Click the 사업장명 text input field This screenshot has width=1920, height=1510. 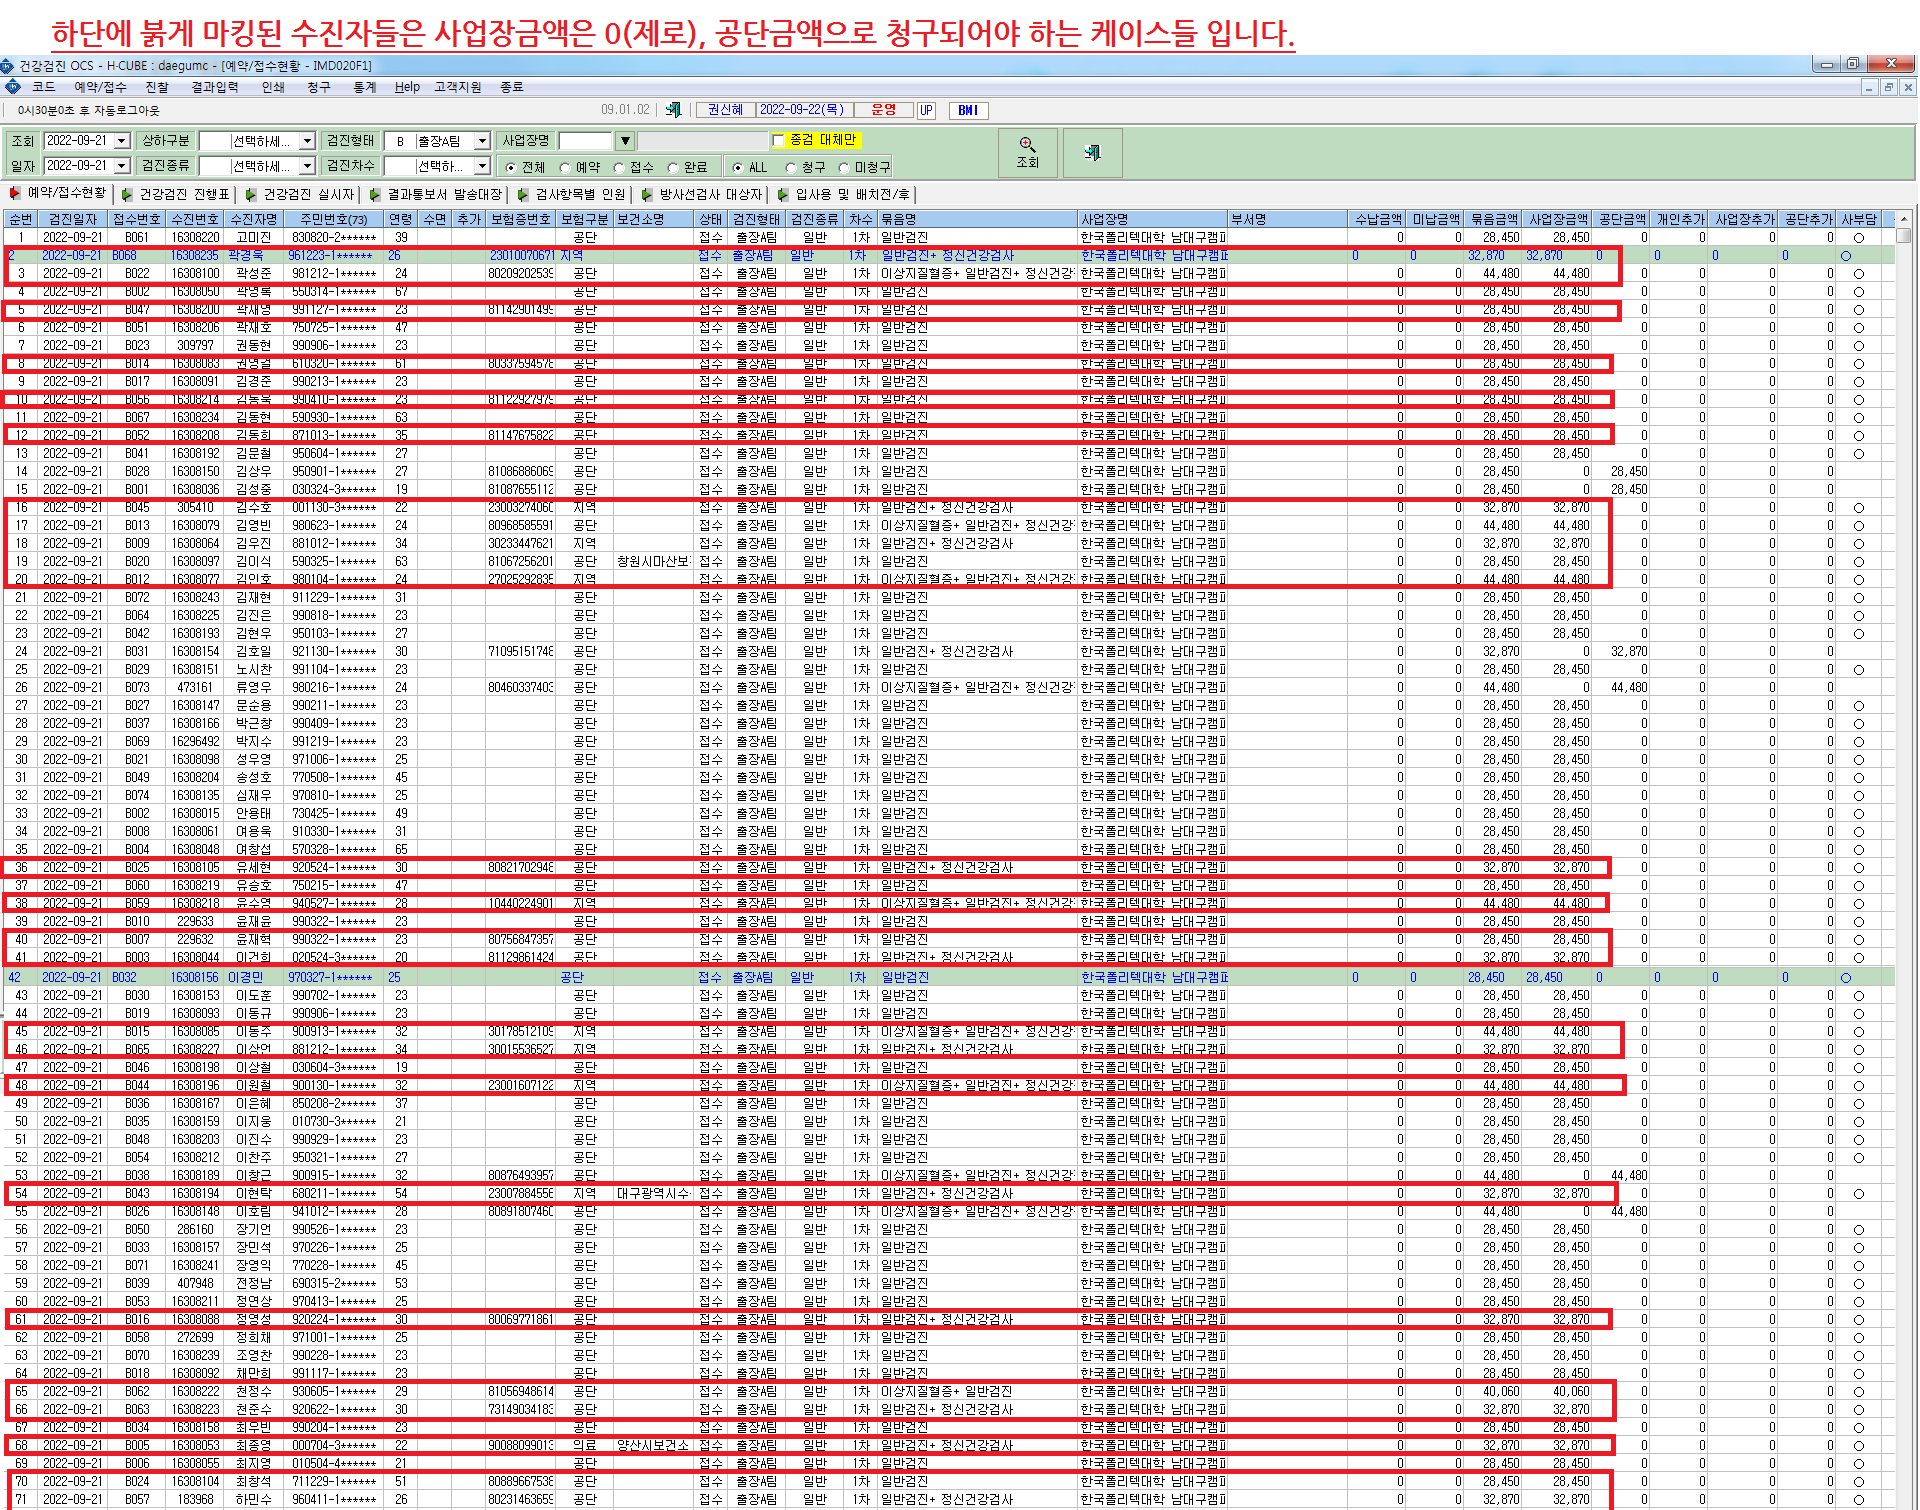(585, 141)
